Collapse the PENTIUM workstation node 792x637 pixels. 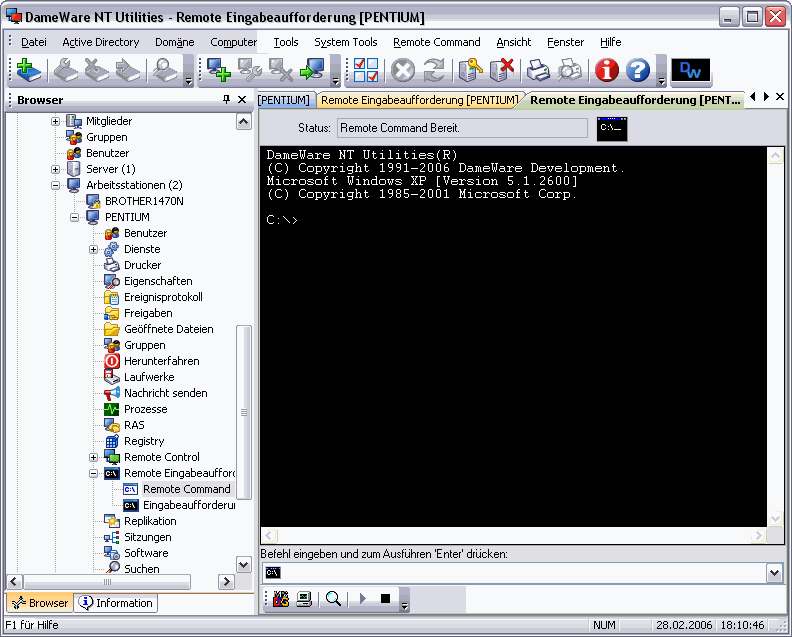click(x=75, y=217)
